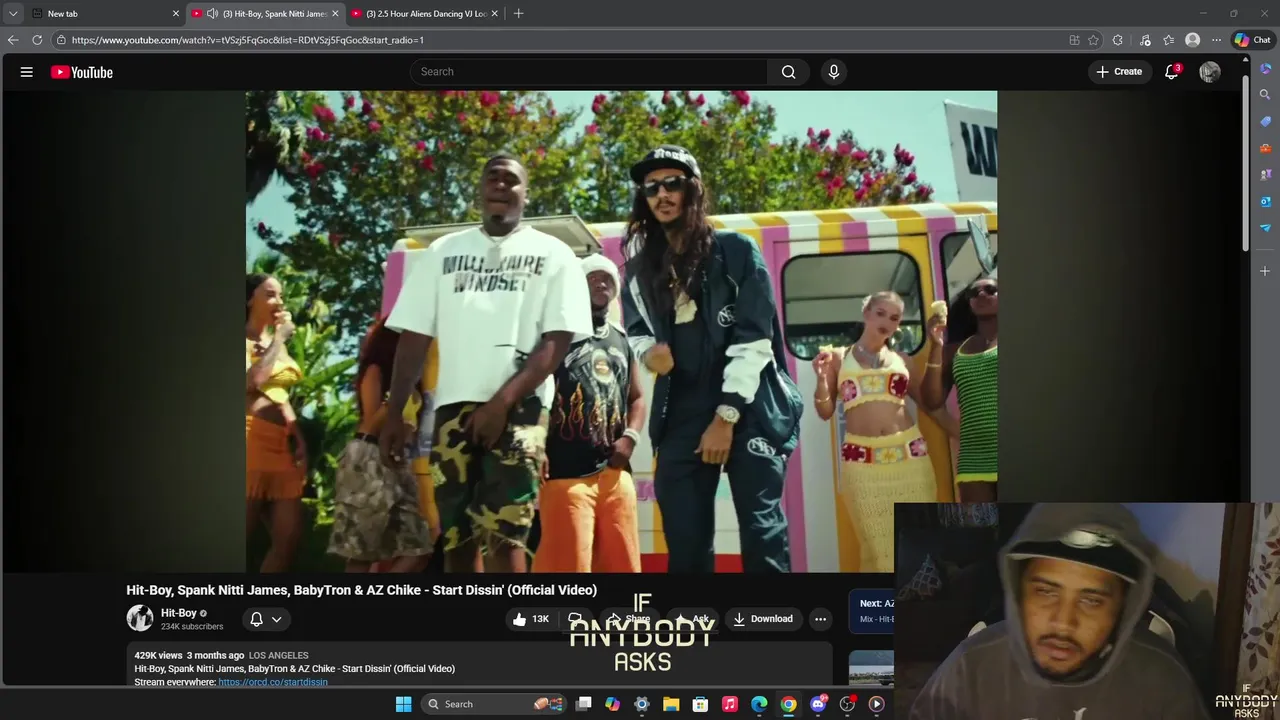The width and height of the screenshot is (1280, 720).
Task: Open the tab search dropdown arrow
Action: tap(13, 14)
